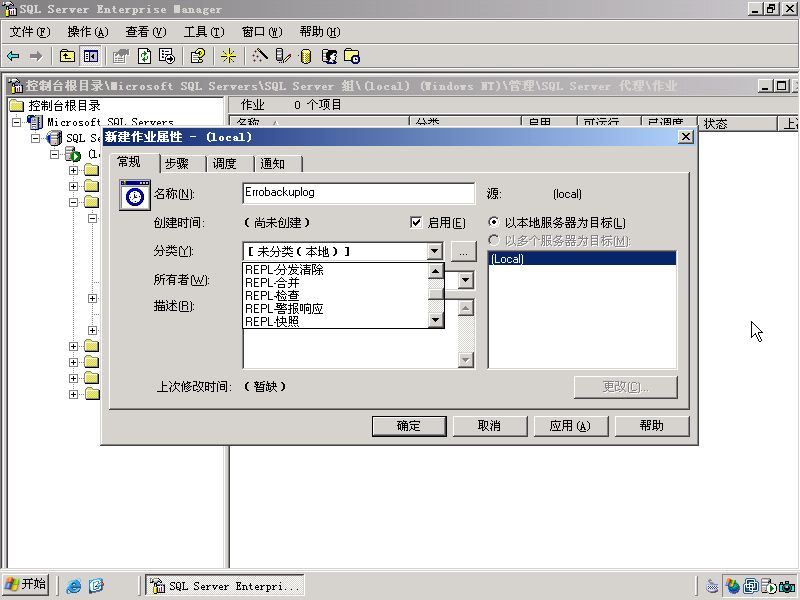
Task: Click category list scroll-down arrow
Action: (435, 320)
